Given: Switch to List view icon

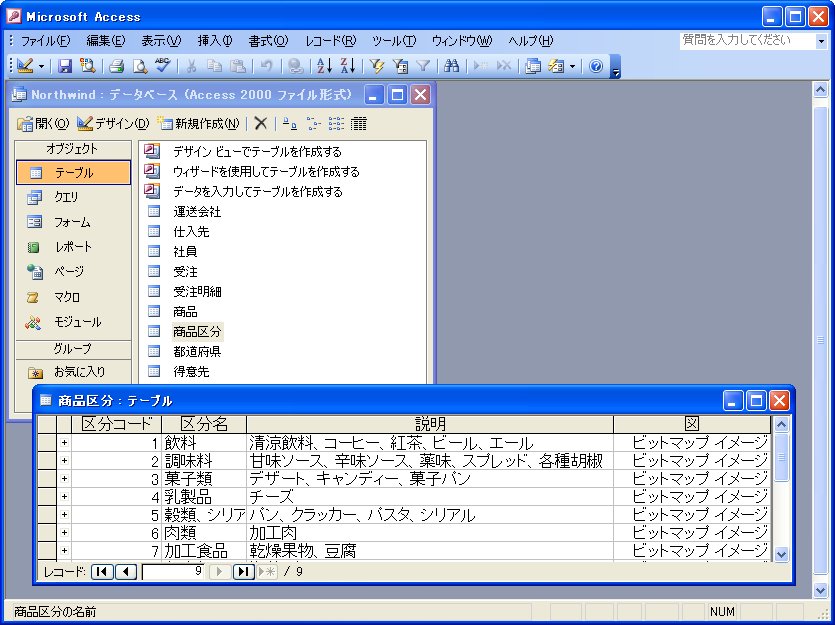Looking at the screenshot, I should (x=336, y=124).
